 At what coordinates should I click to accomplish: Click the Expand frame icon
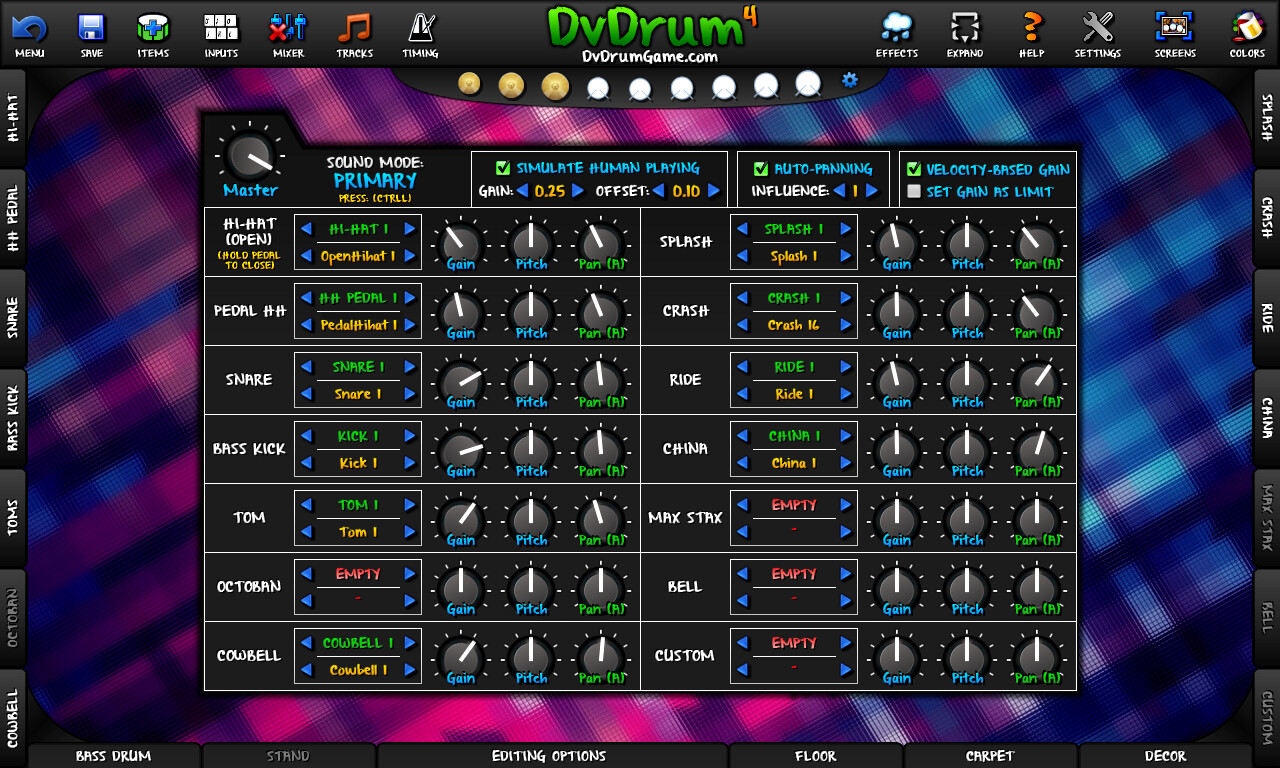pos(965,27)
